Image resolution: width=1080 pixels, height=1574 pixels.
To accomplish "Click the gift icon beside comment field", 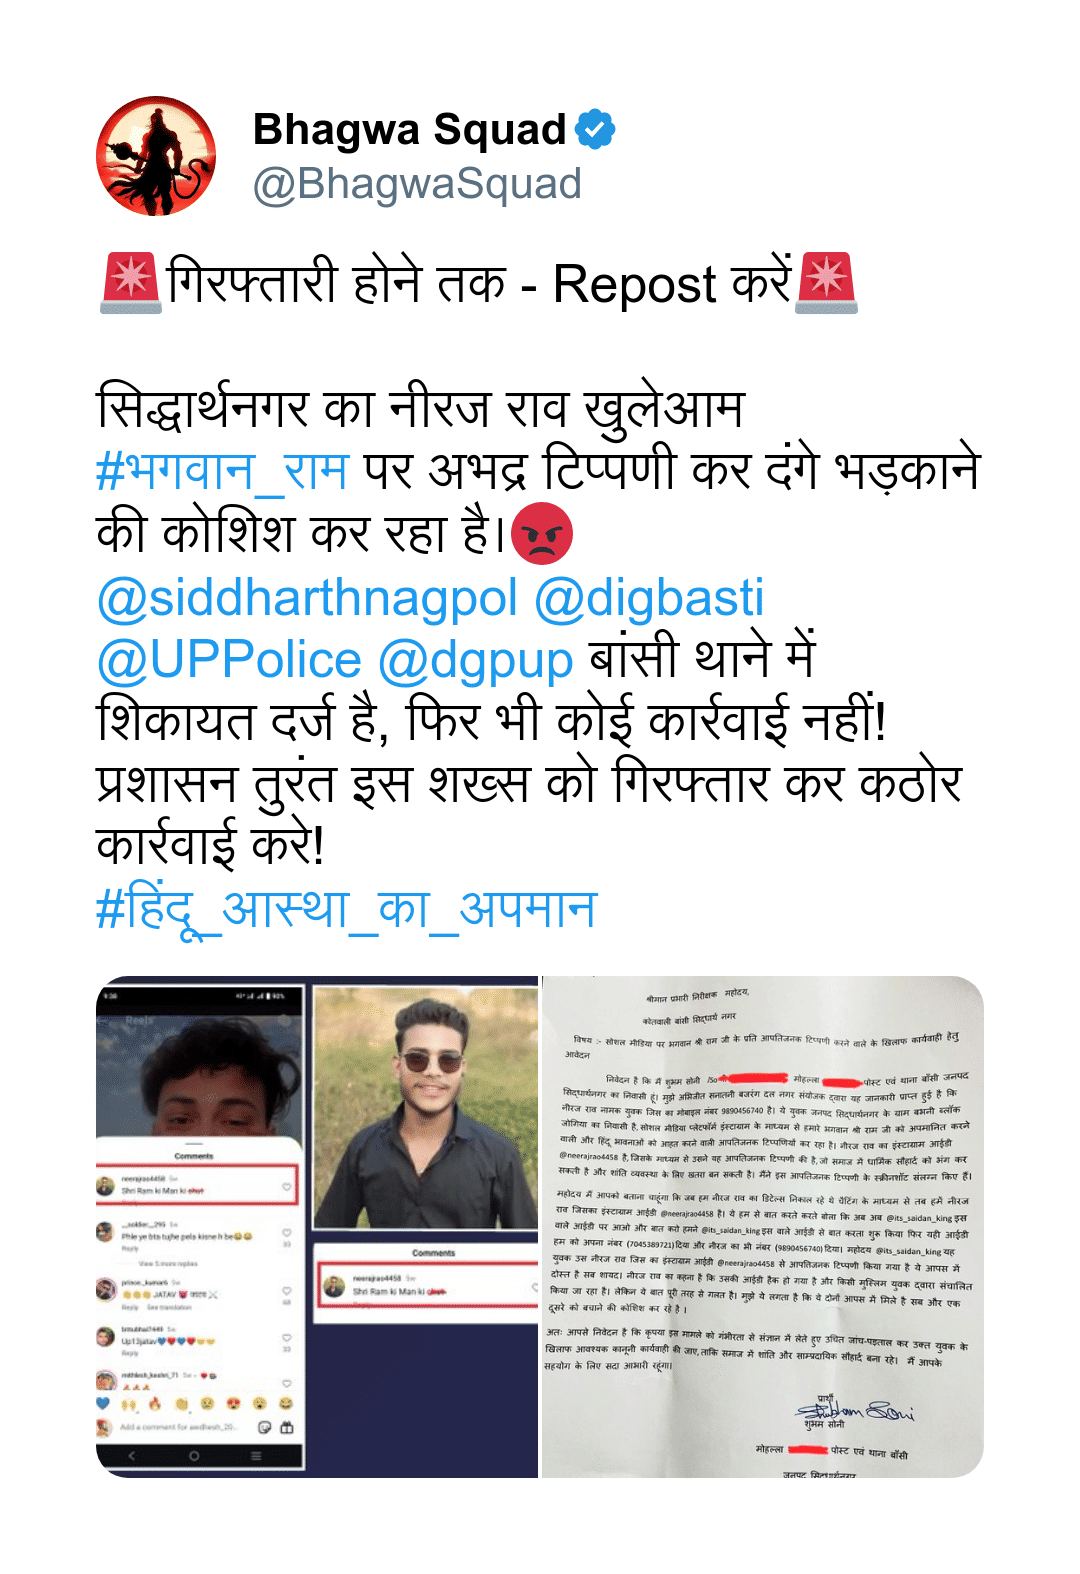I will pos(286,1427).
